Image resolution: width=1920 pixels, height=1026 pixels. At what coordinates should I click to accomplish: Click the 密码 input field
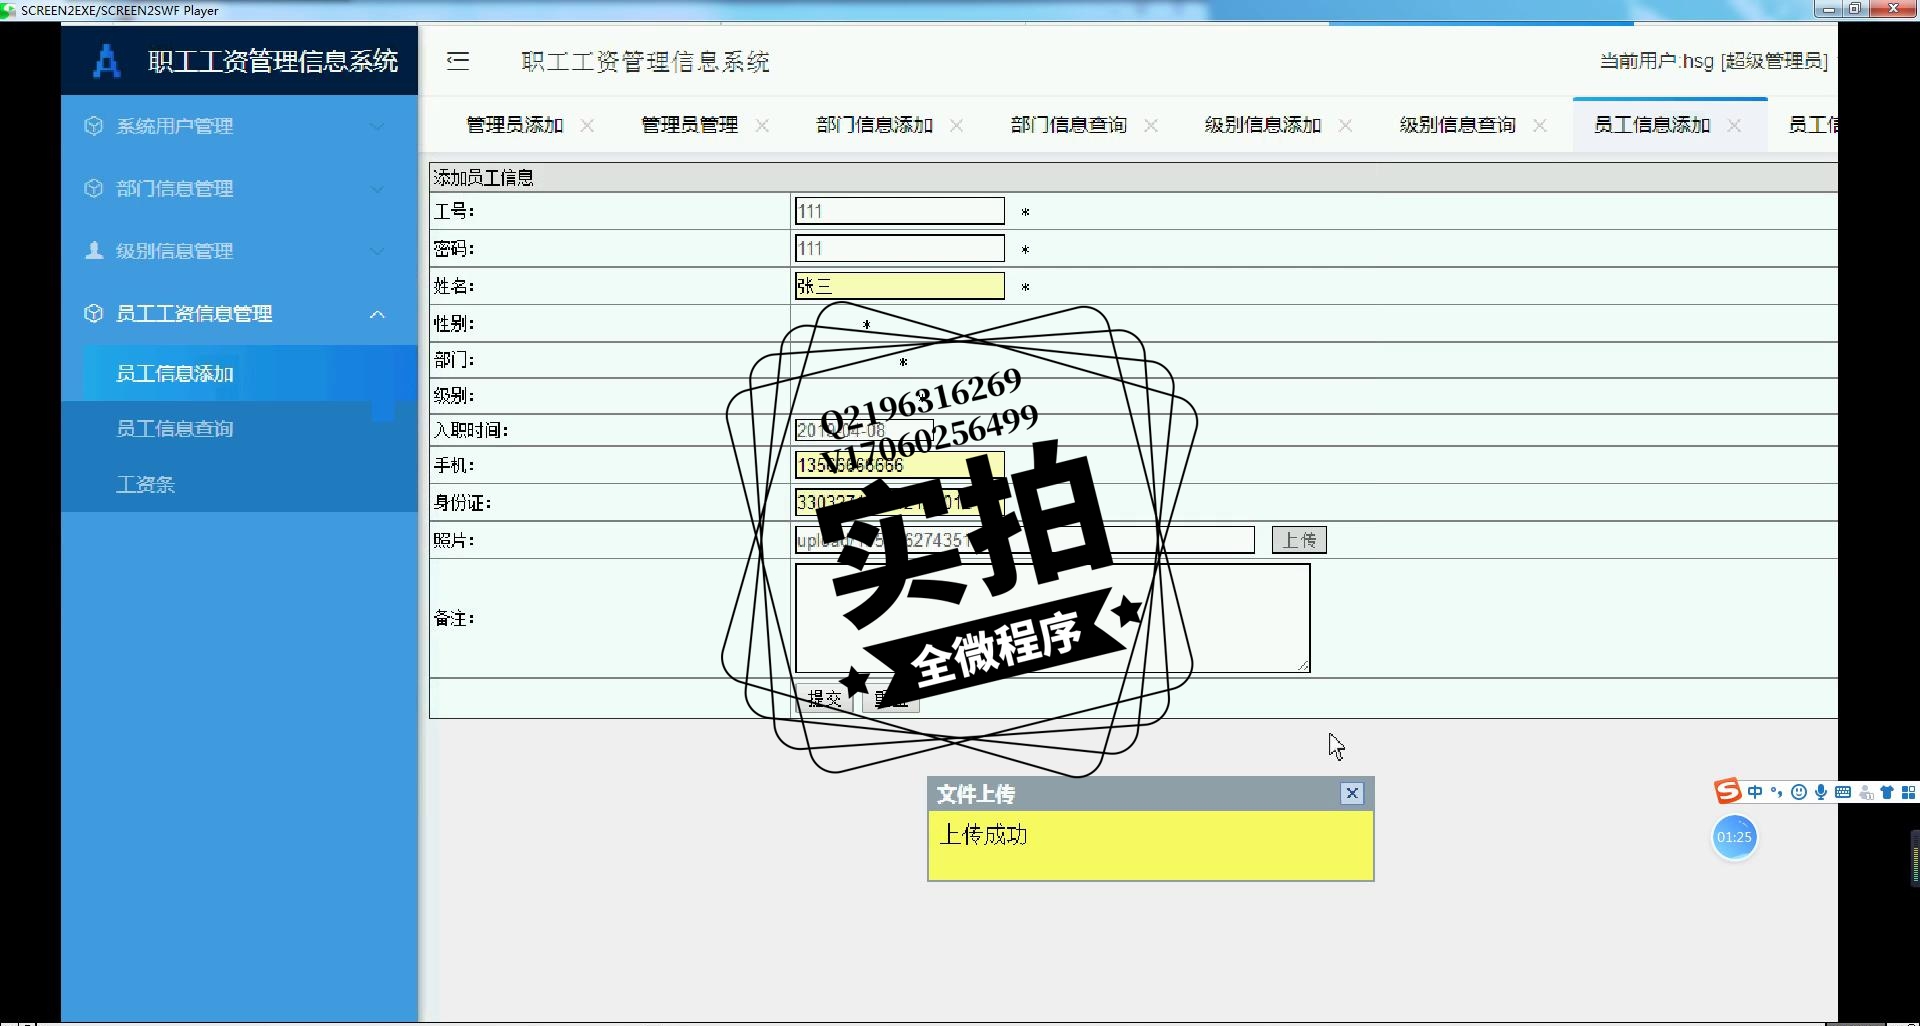point(899,248)
